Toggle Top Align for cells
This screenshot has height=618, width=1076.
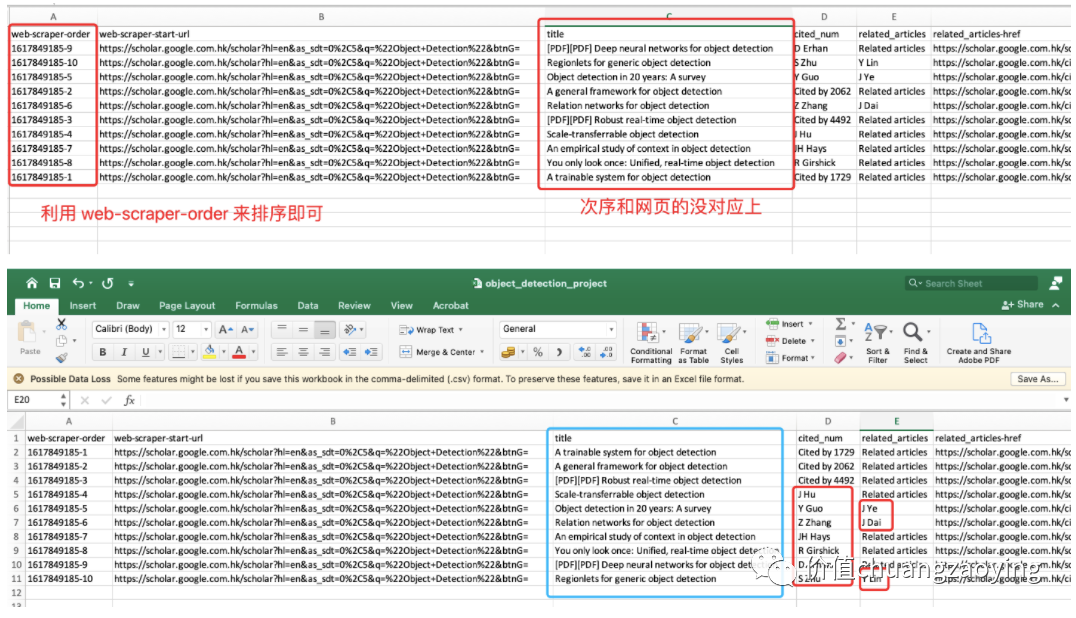(281, 329)
